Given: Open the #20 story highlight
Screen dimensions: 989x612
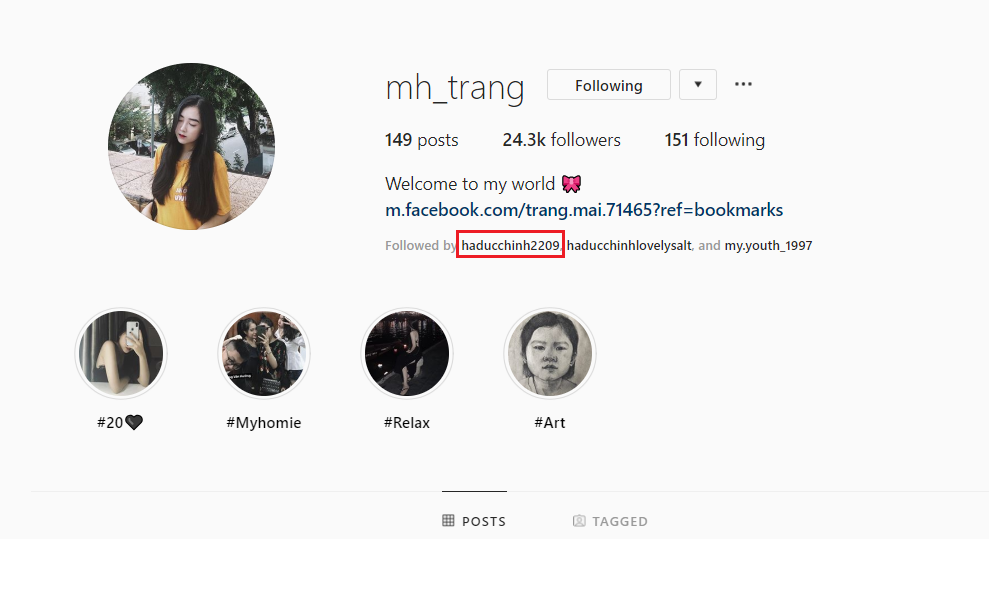Looking at the screenshot, I should (120, 353).
